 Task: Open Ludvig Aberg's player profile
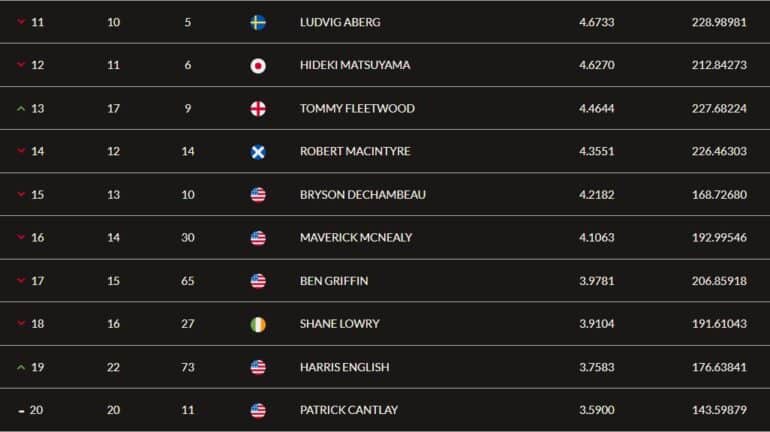pos(340,22)
